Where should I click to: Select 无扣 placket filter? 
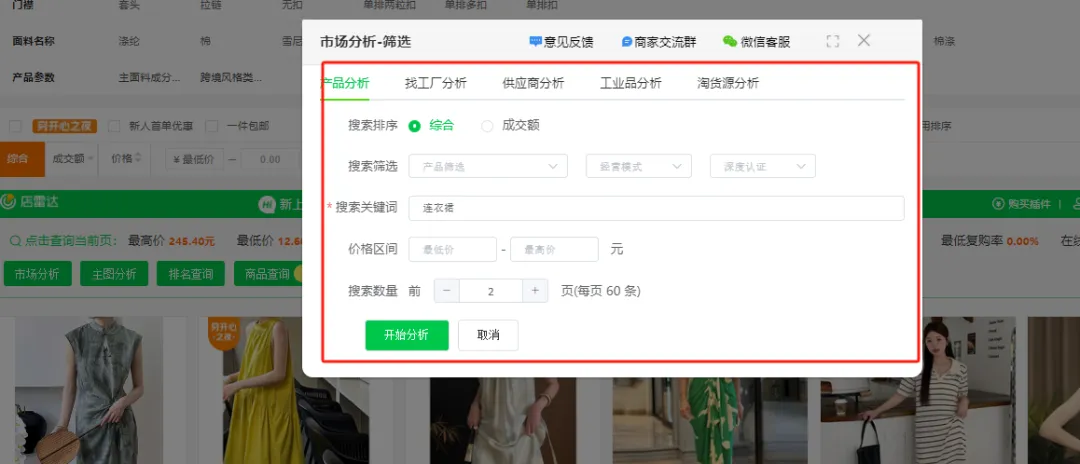[x=292, y=5]
